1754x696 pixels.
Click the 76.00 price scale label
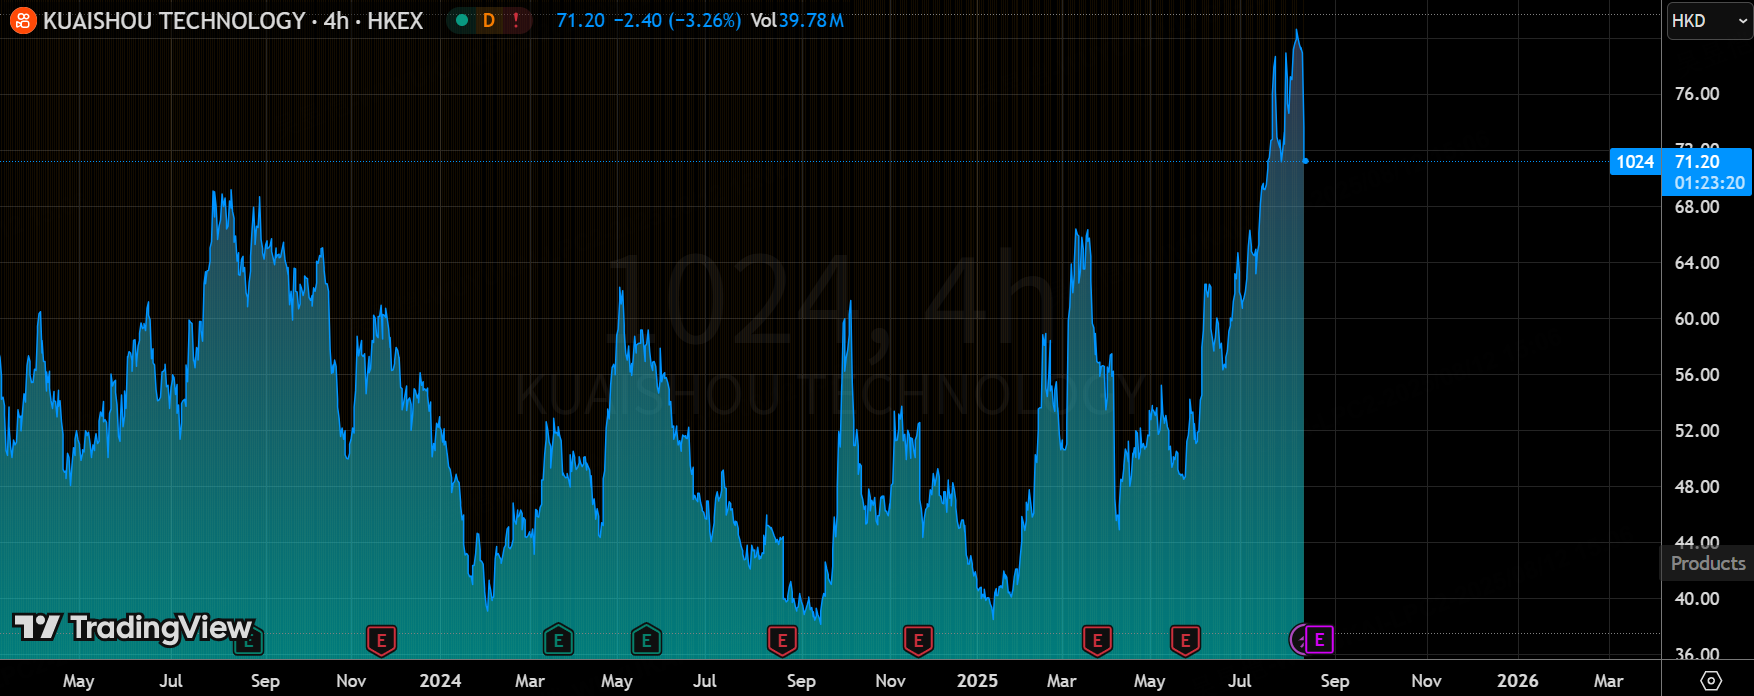click(1697, 94)
